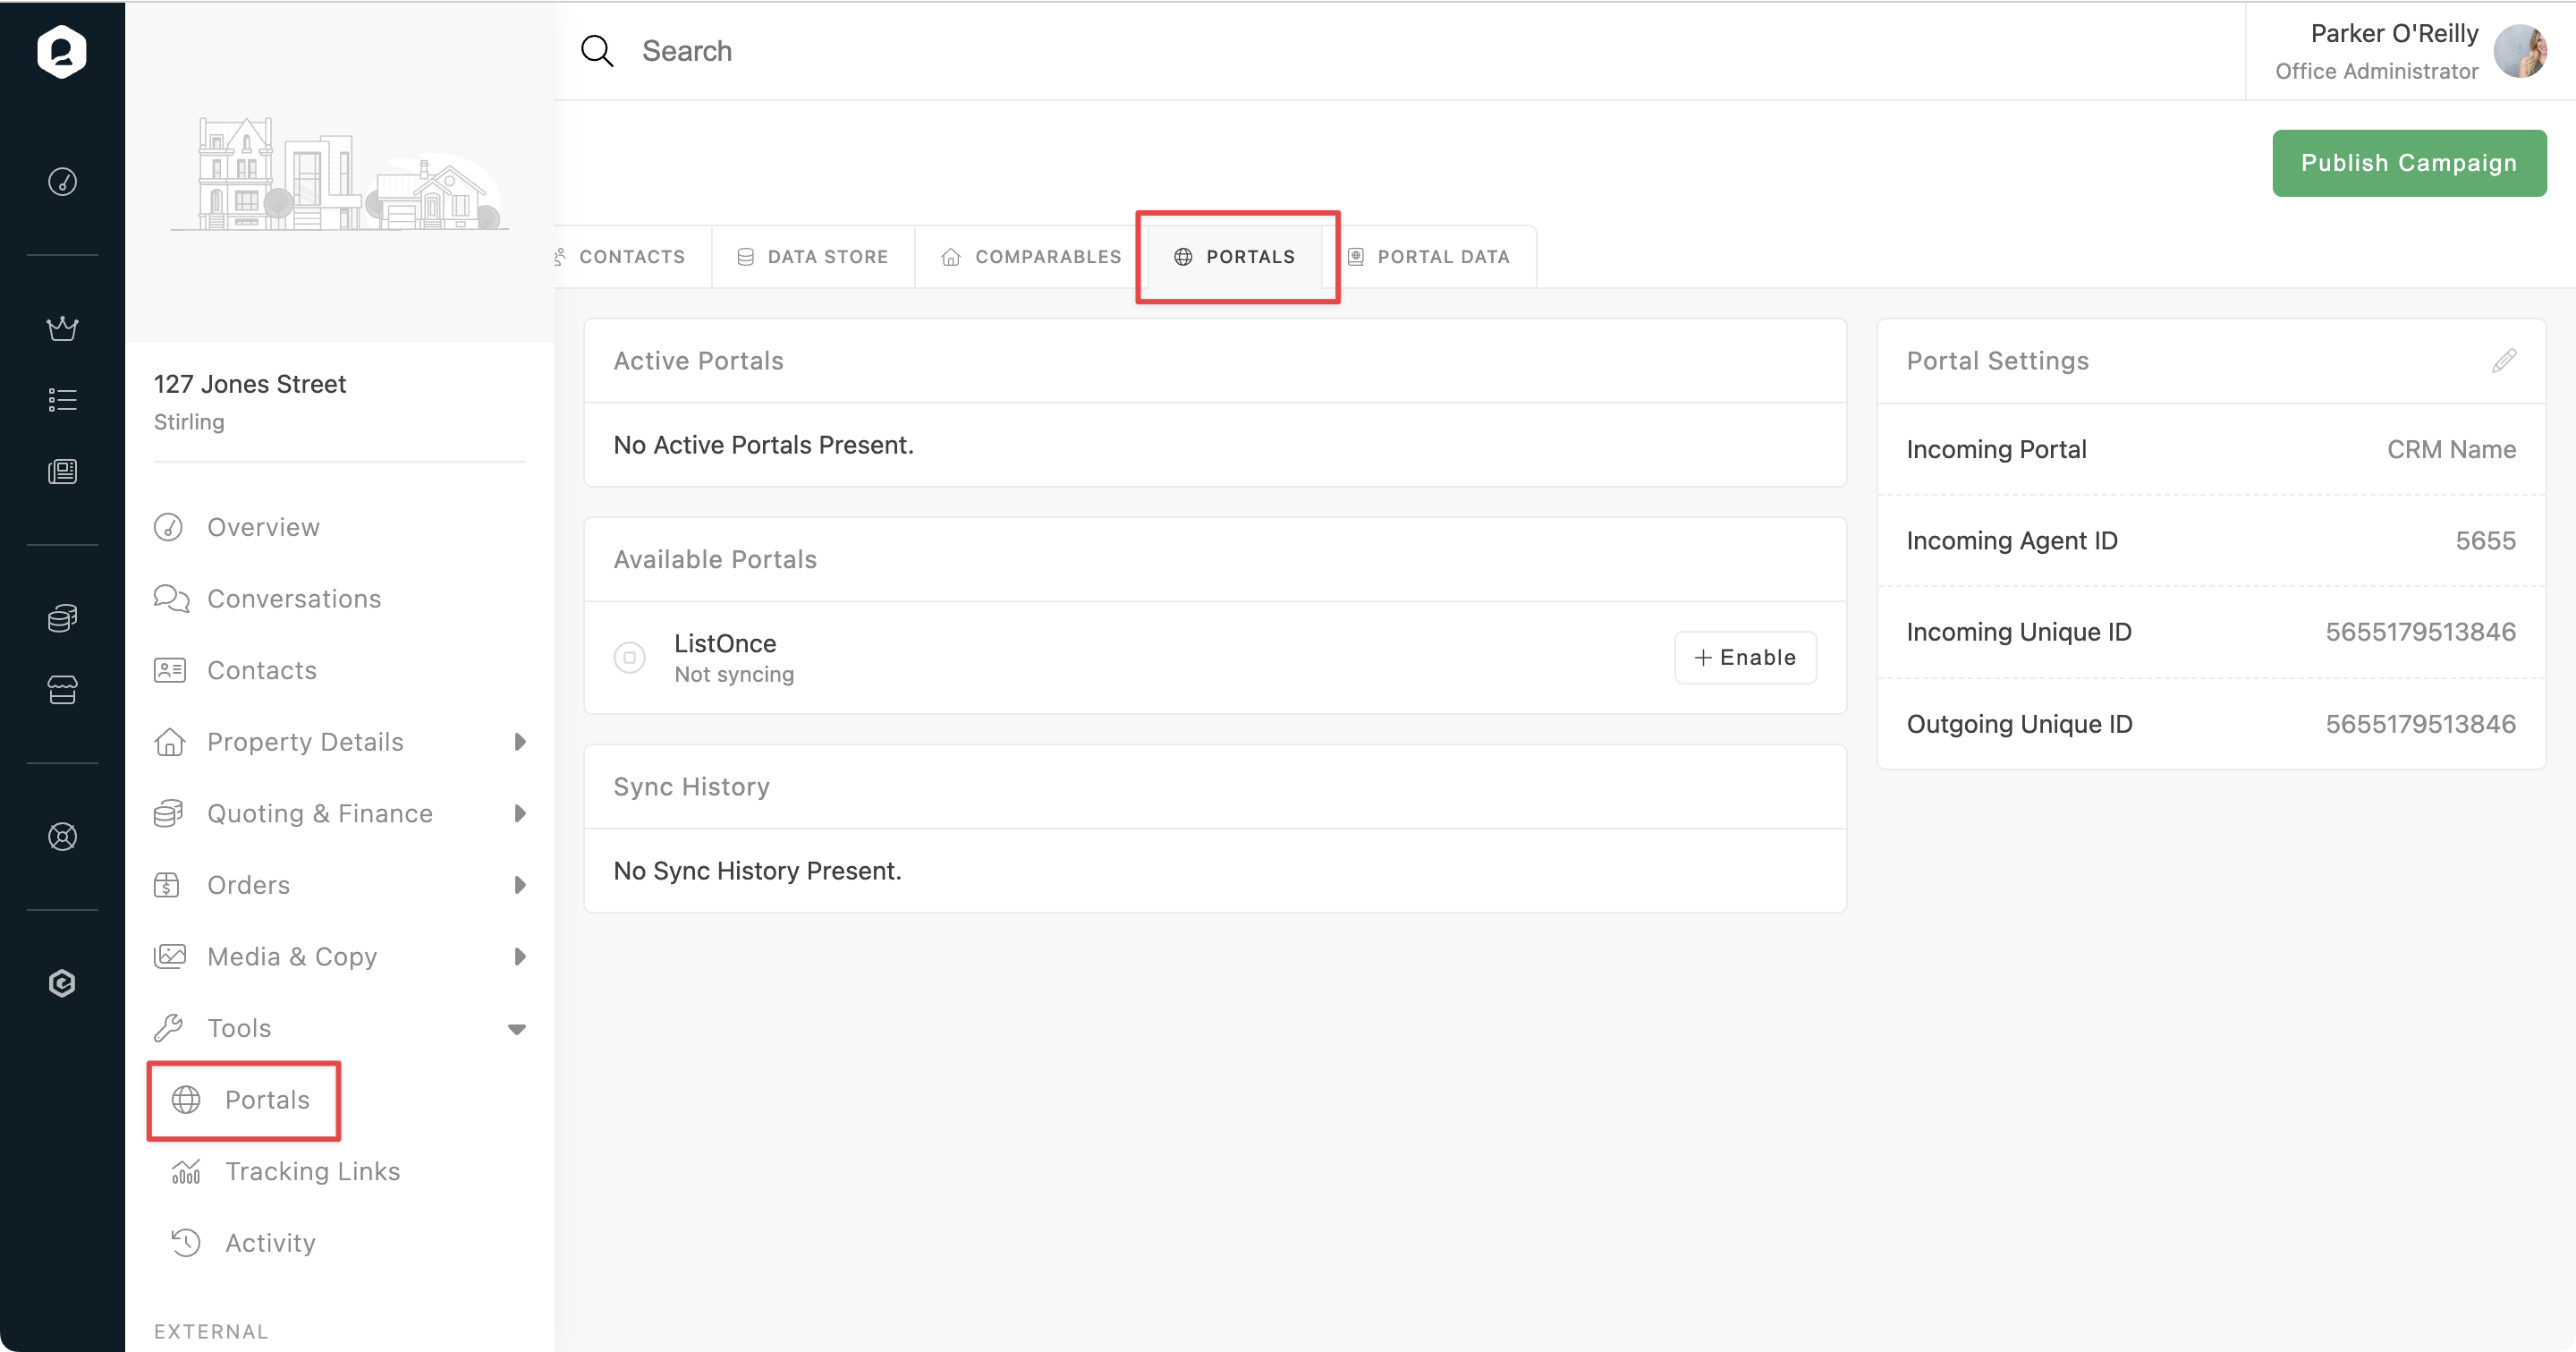Open the list icon in the dark sidebar
This screenshot has width=2576, height=1352.
tap(62, 400)
